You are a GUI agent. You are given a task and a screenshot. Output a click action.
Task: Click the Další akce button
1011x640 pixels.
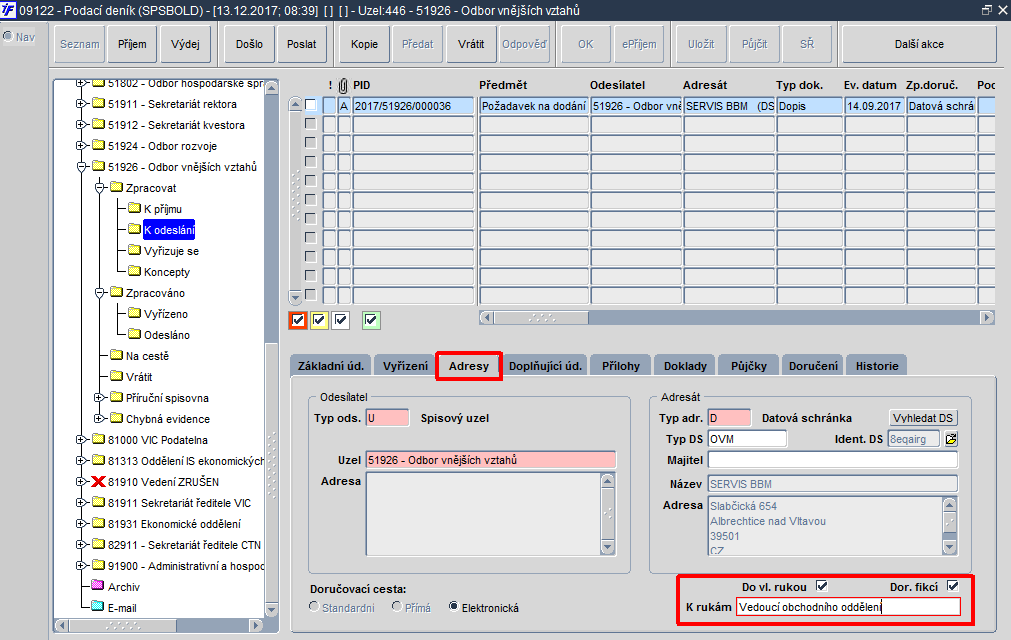point(919,44)
